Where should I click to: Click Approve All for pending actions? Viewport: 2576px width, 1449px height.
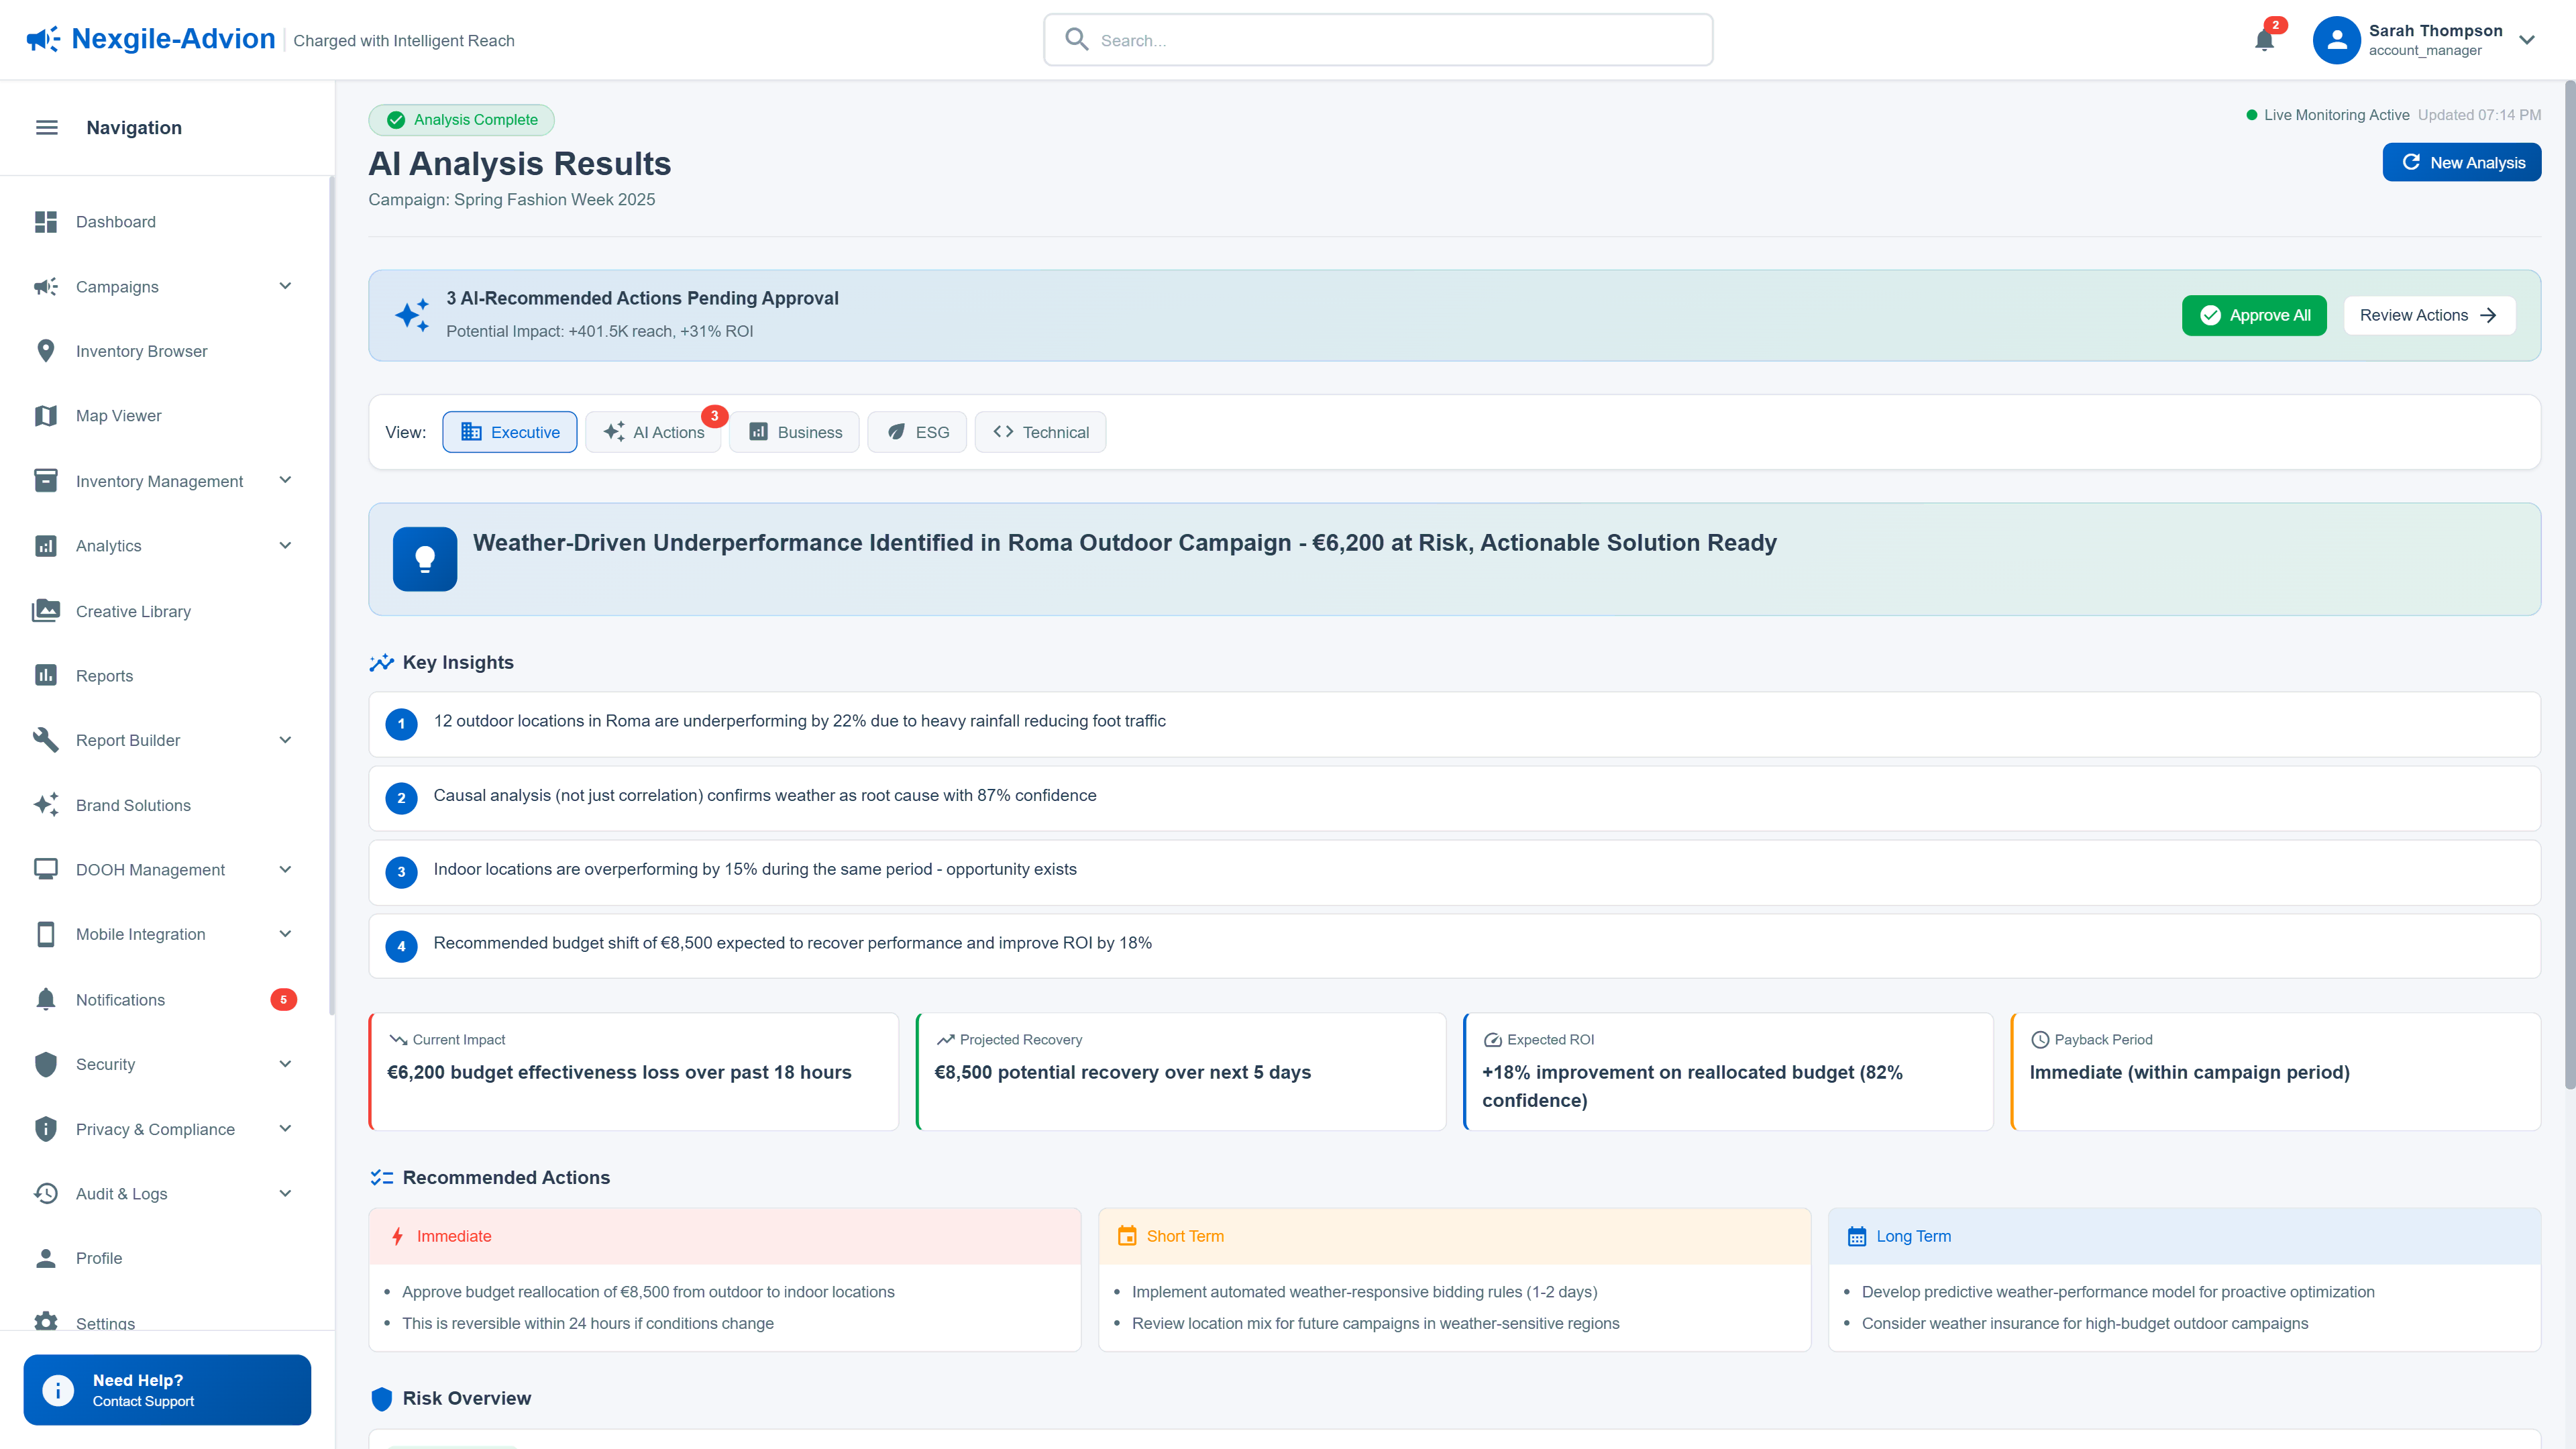point(2254,315)
